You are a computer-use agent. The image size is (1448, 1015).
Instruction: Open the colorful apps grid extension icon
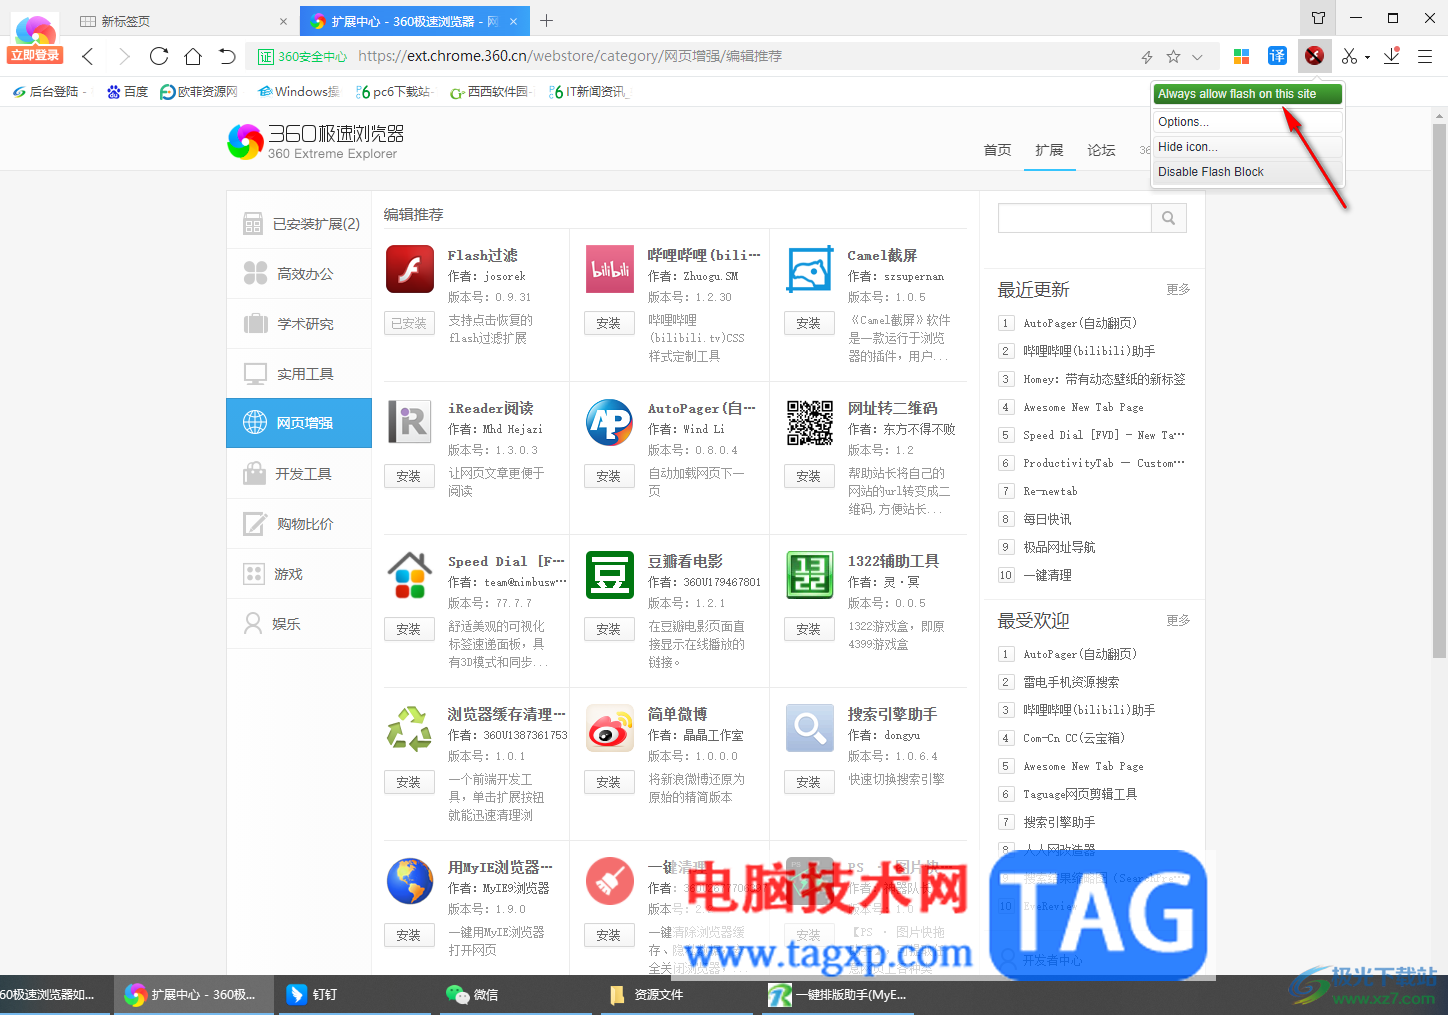1241,56
